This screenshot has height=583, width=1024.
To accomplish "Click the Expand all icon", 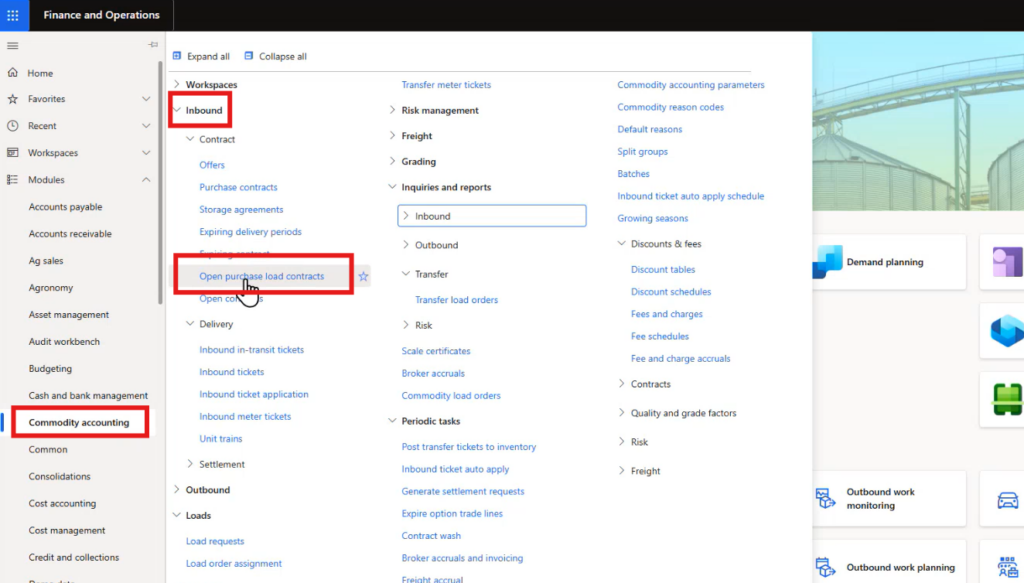I will (x=177, y=56).
